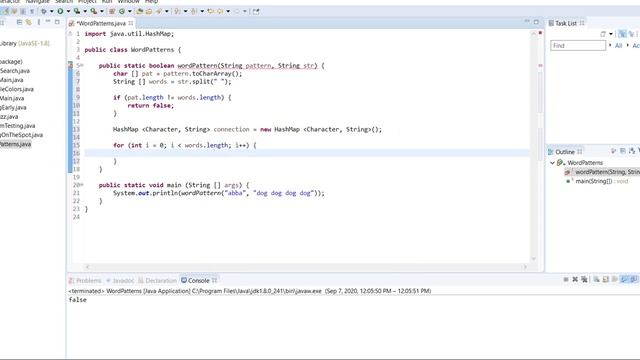Open the Run button dropdown arrow
The image size is (640, 360).
tap(69, 11)
